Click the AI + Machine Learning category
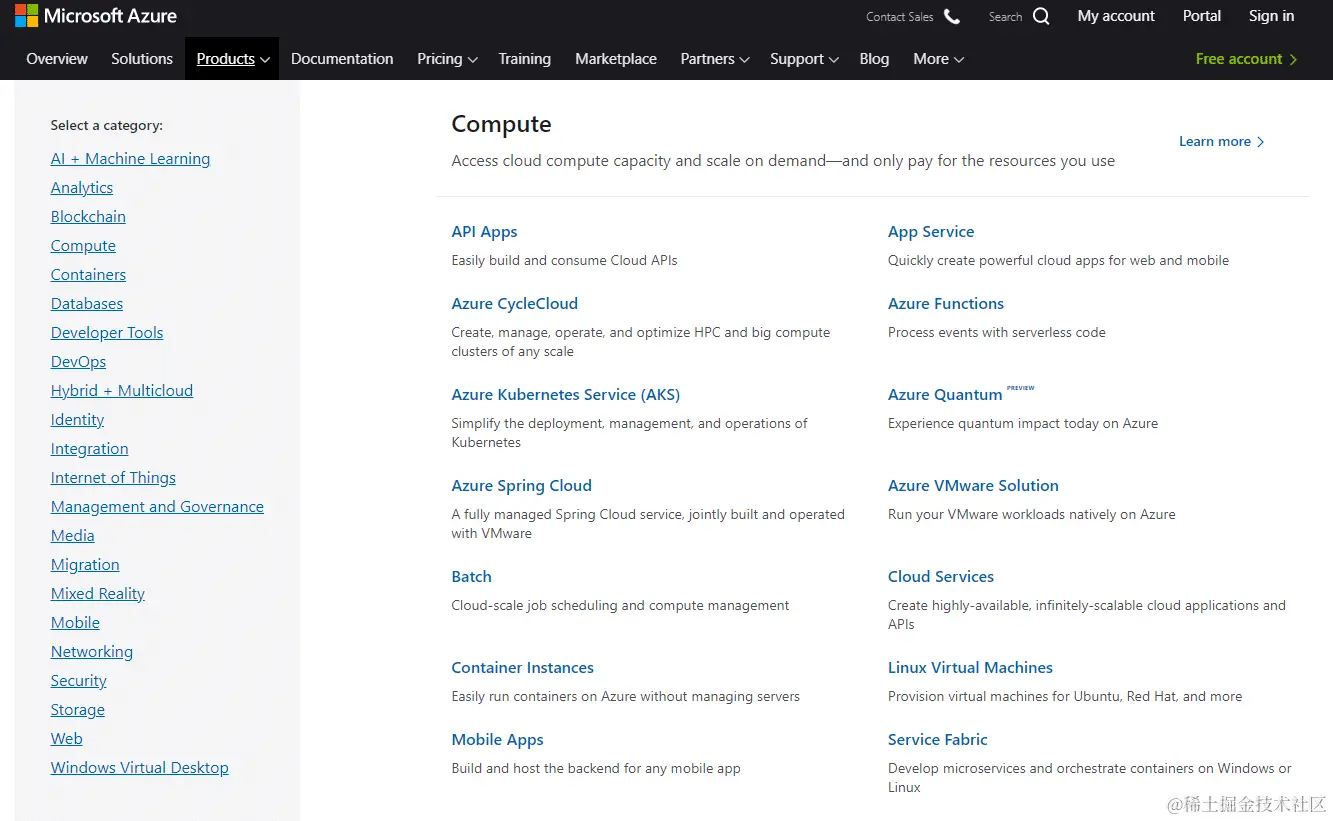This screenshot has height=821, width=1333. click(x=130, y=158)
